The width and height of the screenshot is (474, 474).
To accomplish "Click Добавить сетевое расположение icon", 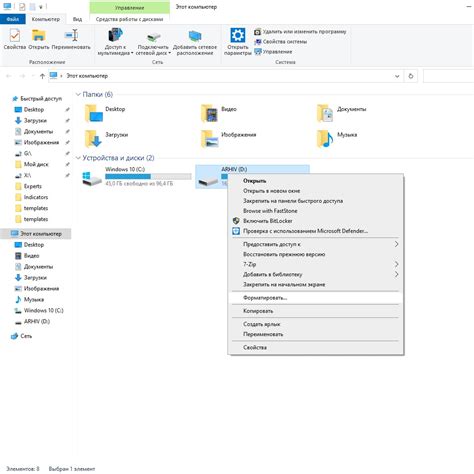I will tap(195, 36).
